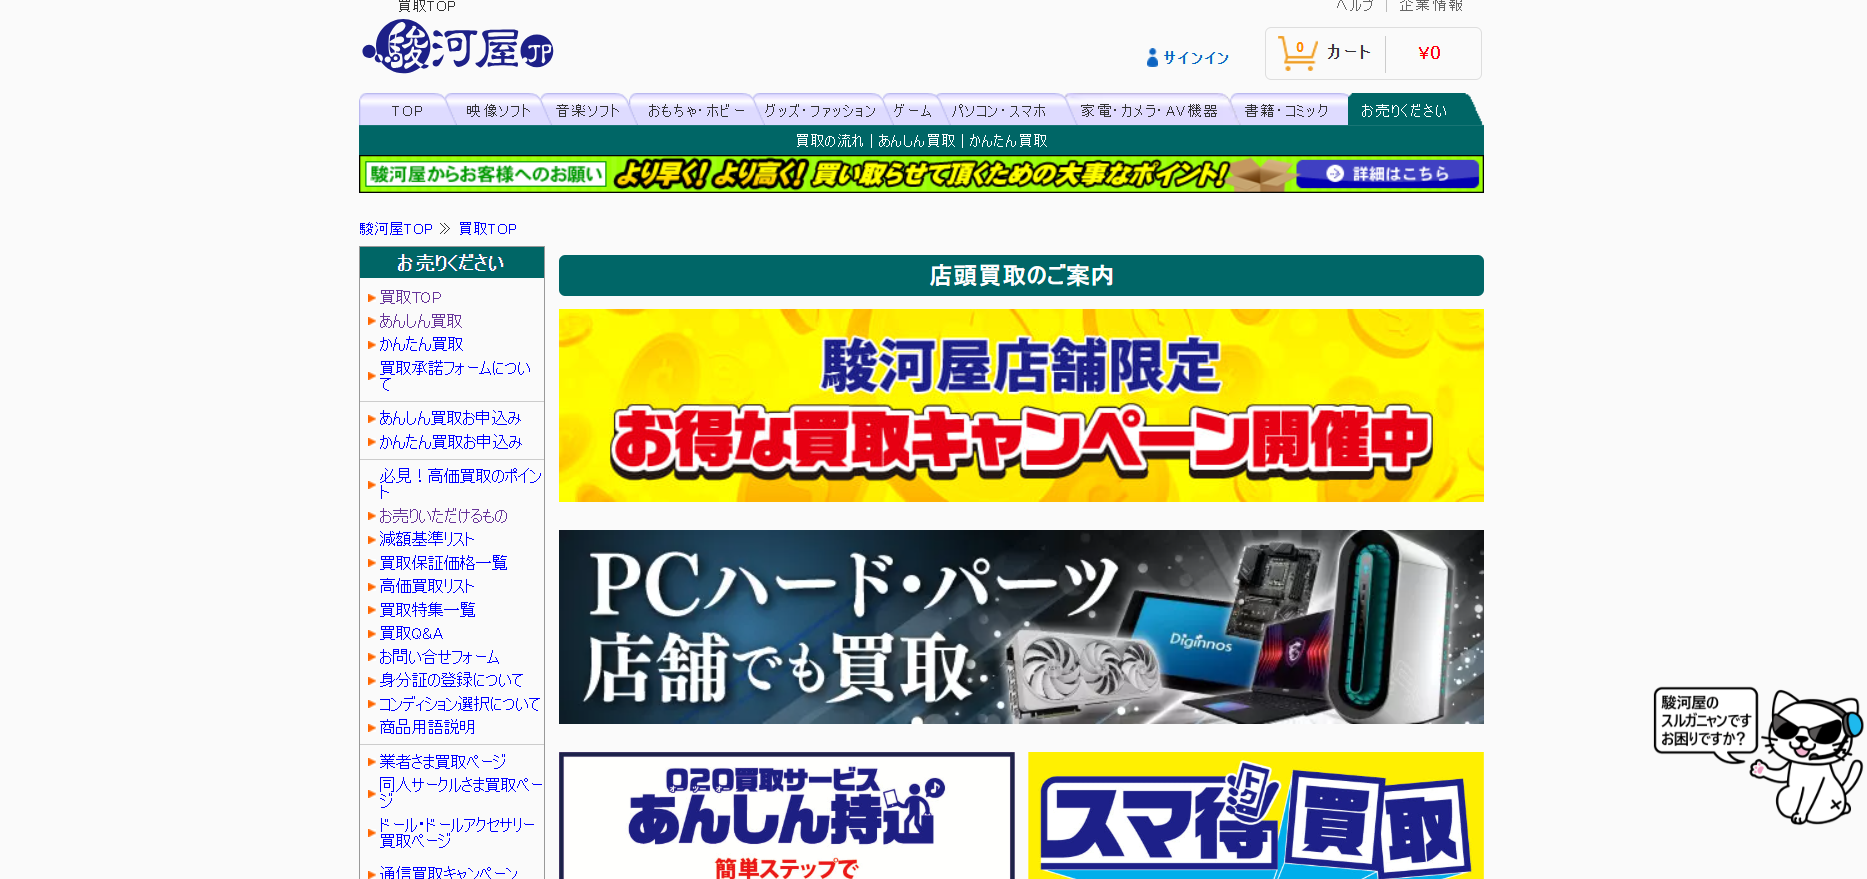The width and height of the screenshot is (1867, 879).
Task: Open the グッズ・ファッション tab
Action: click(819, 111)
